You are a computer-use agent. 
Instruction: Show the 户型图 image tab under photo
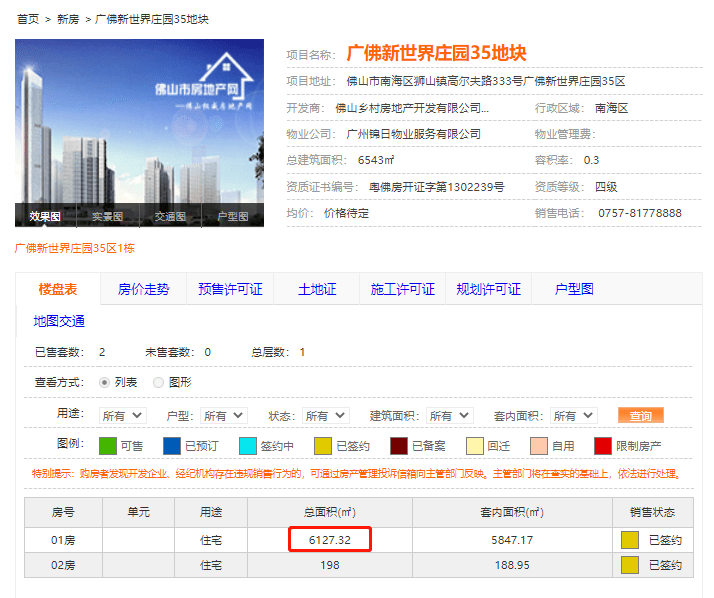[233, 216]
